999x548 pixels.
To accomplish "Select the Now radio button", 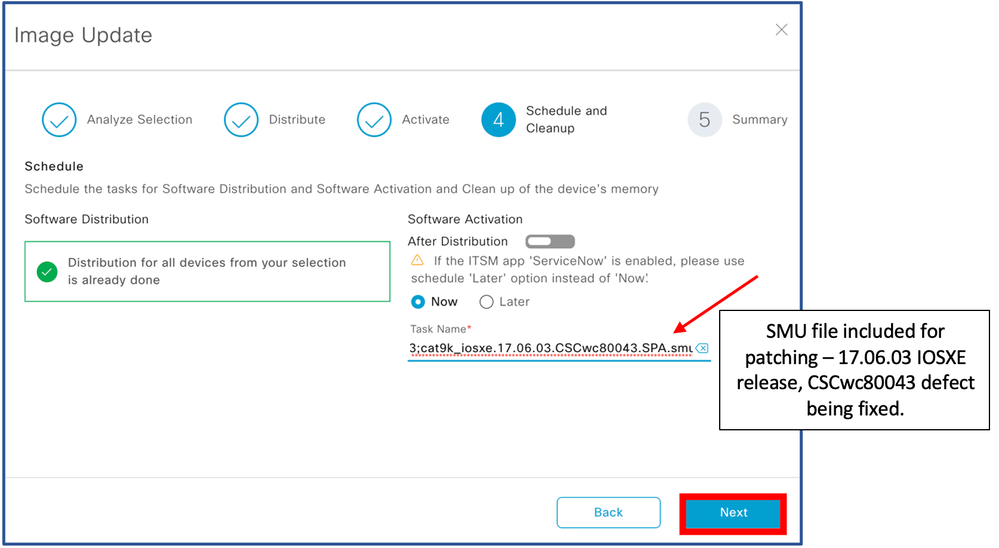I will coord(418,302).
